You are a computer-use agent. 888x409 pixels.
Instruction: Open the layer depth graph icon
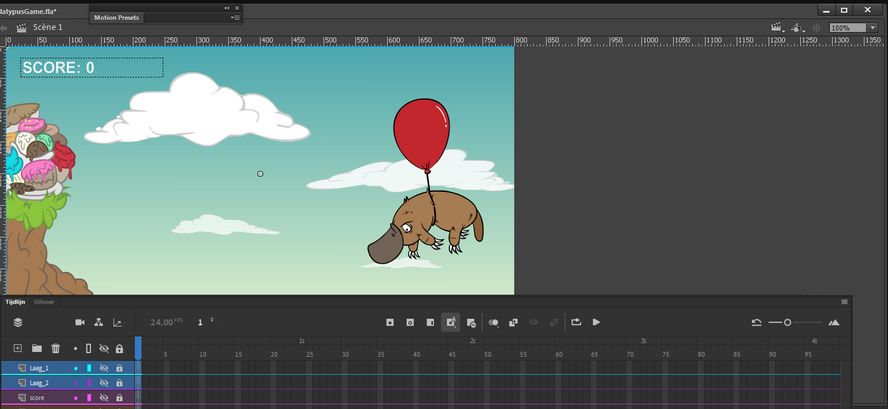pyautogui.click(x=117, y=322)
